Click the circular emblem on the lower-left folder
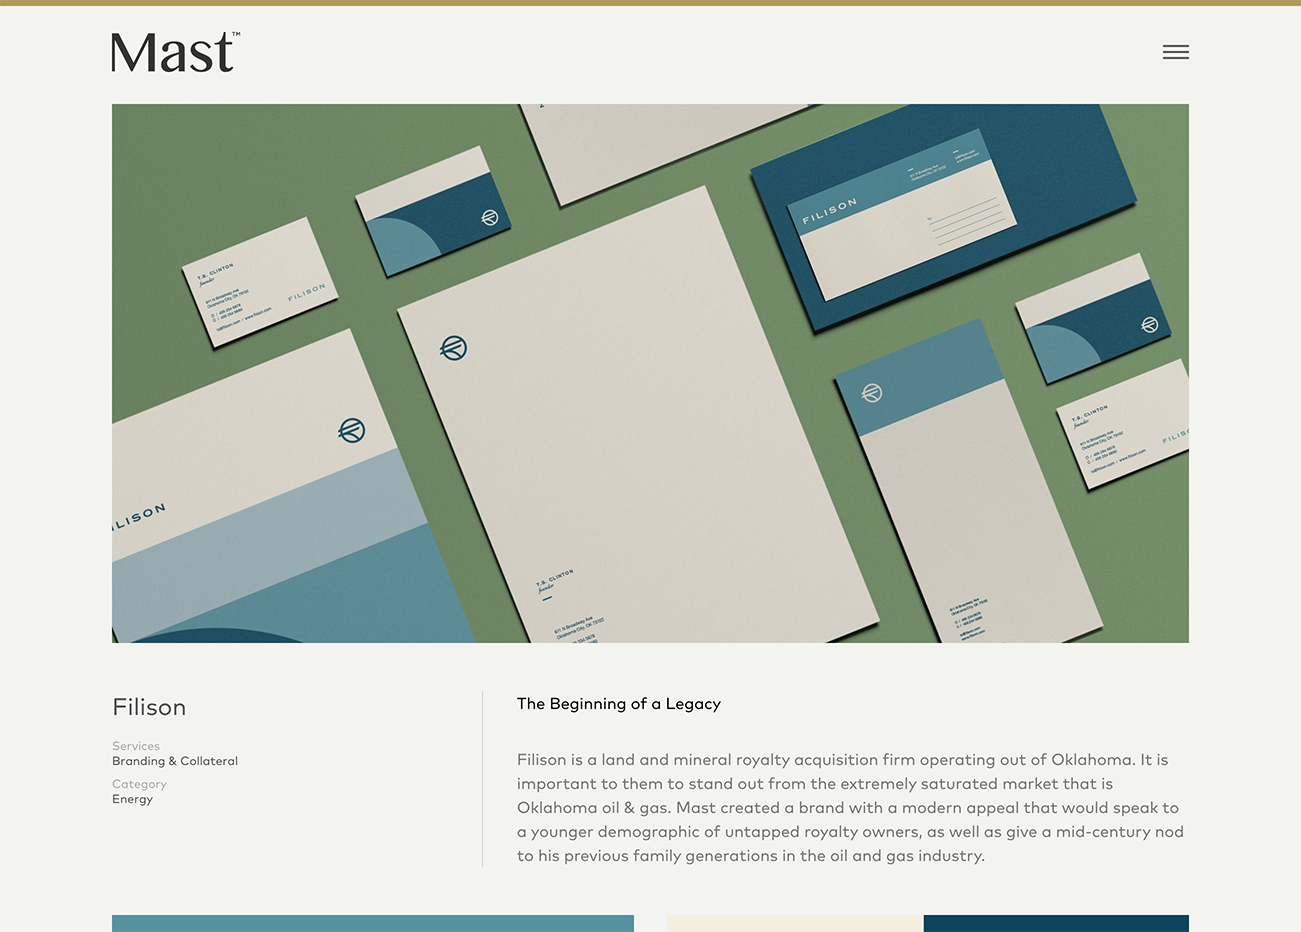The image size is (1301, 932). (351, 430)
